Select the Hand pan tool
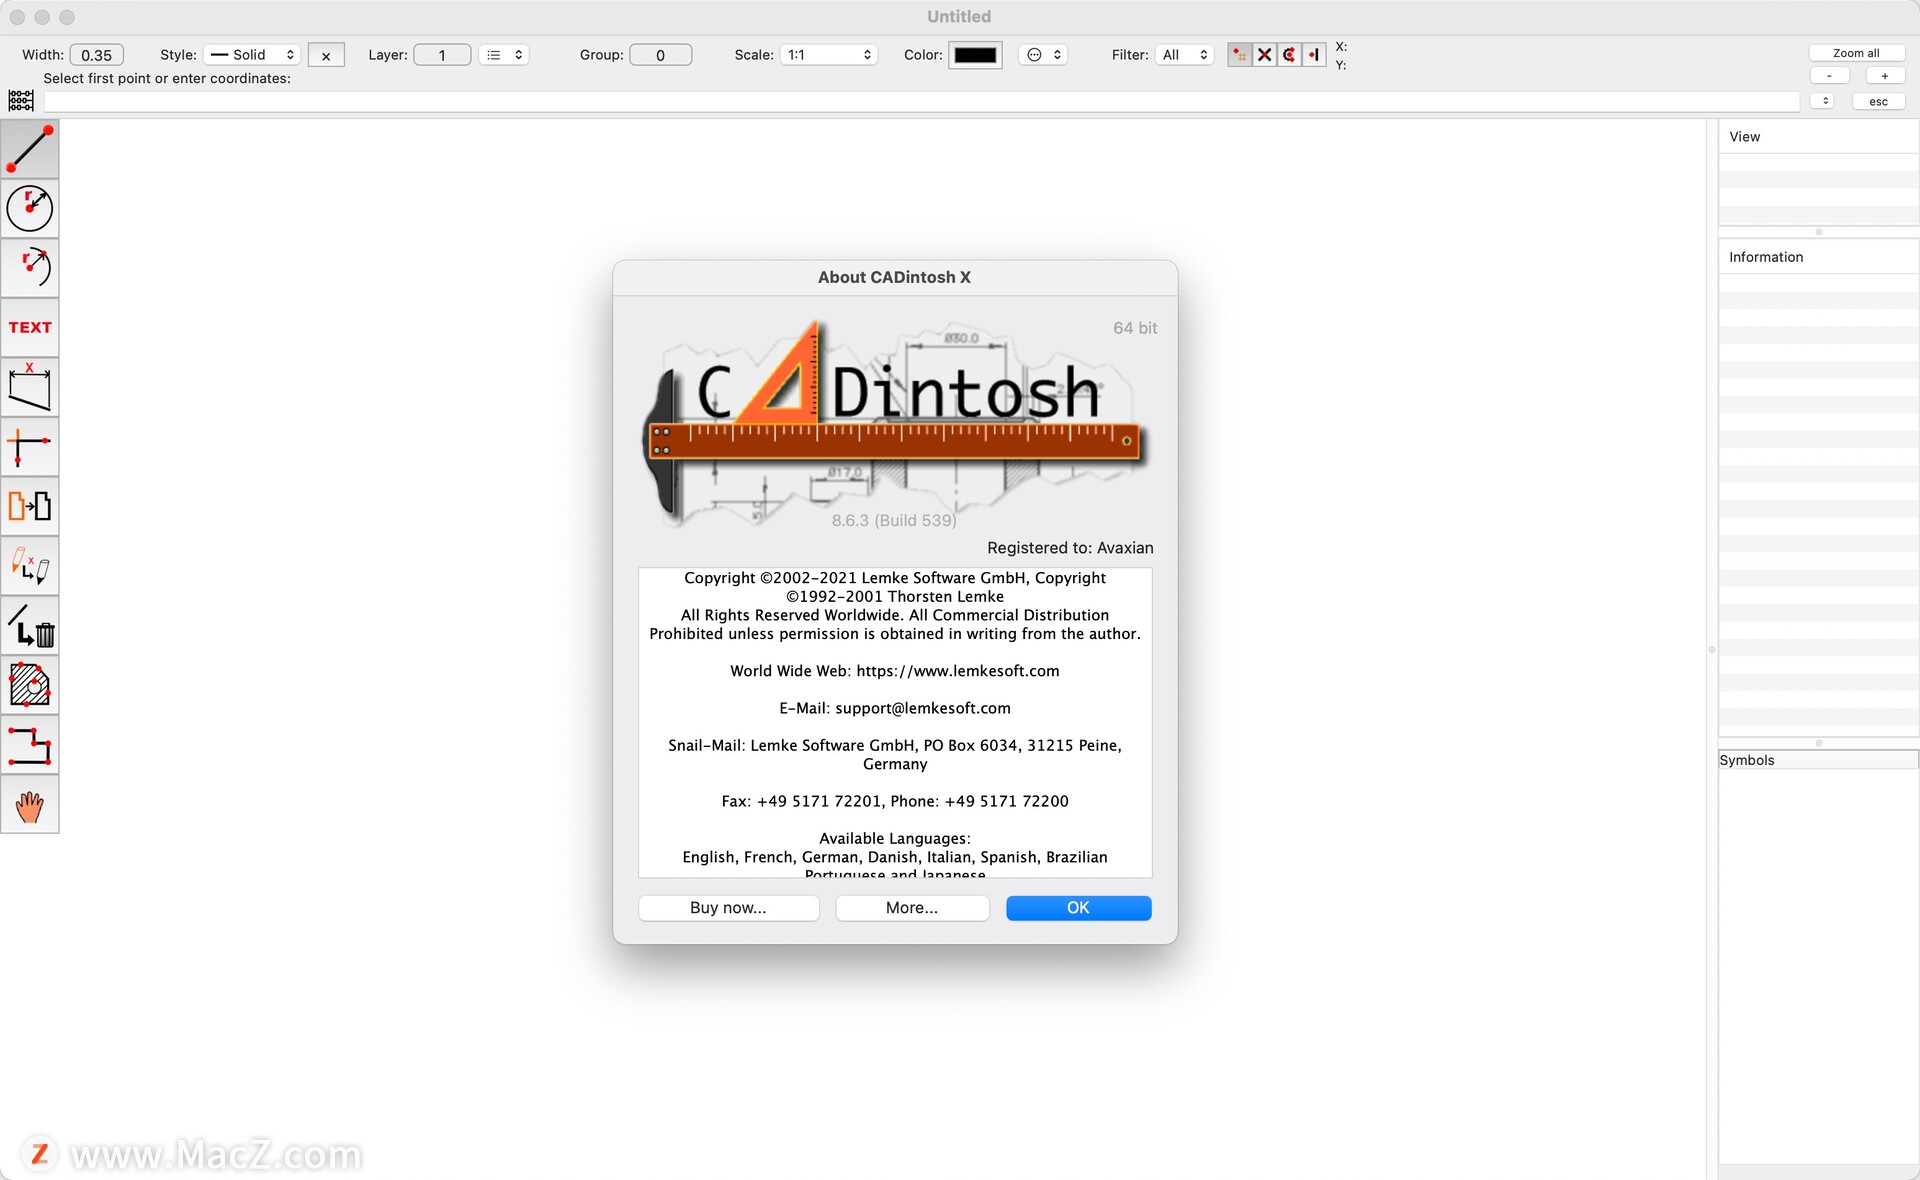 coord(30,805)
